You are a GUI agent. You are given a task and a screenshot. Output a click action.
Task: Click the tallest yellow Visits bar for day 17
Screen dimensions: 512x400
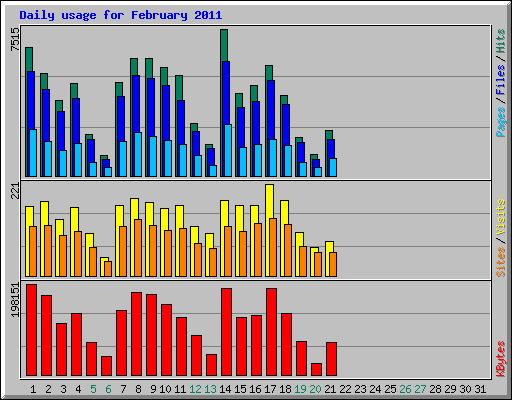[270, 201]
